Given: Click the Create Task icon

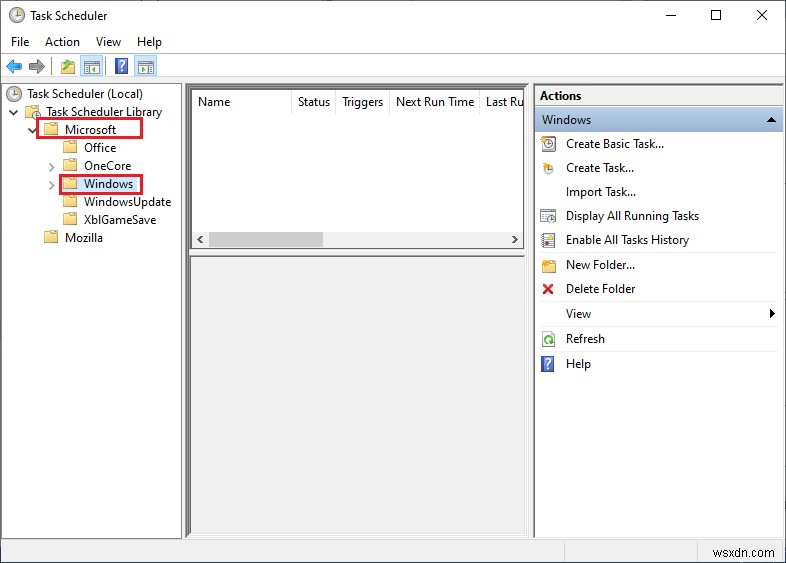Looking at the screenshot, I should (548, 168).
